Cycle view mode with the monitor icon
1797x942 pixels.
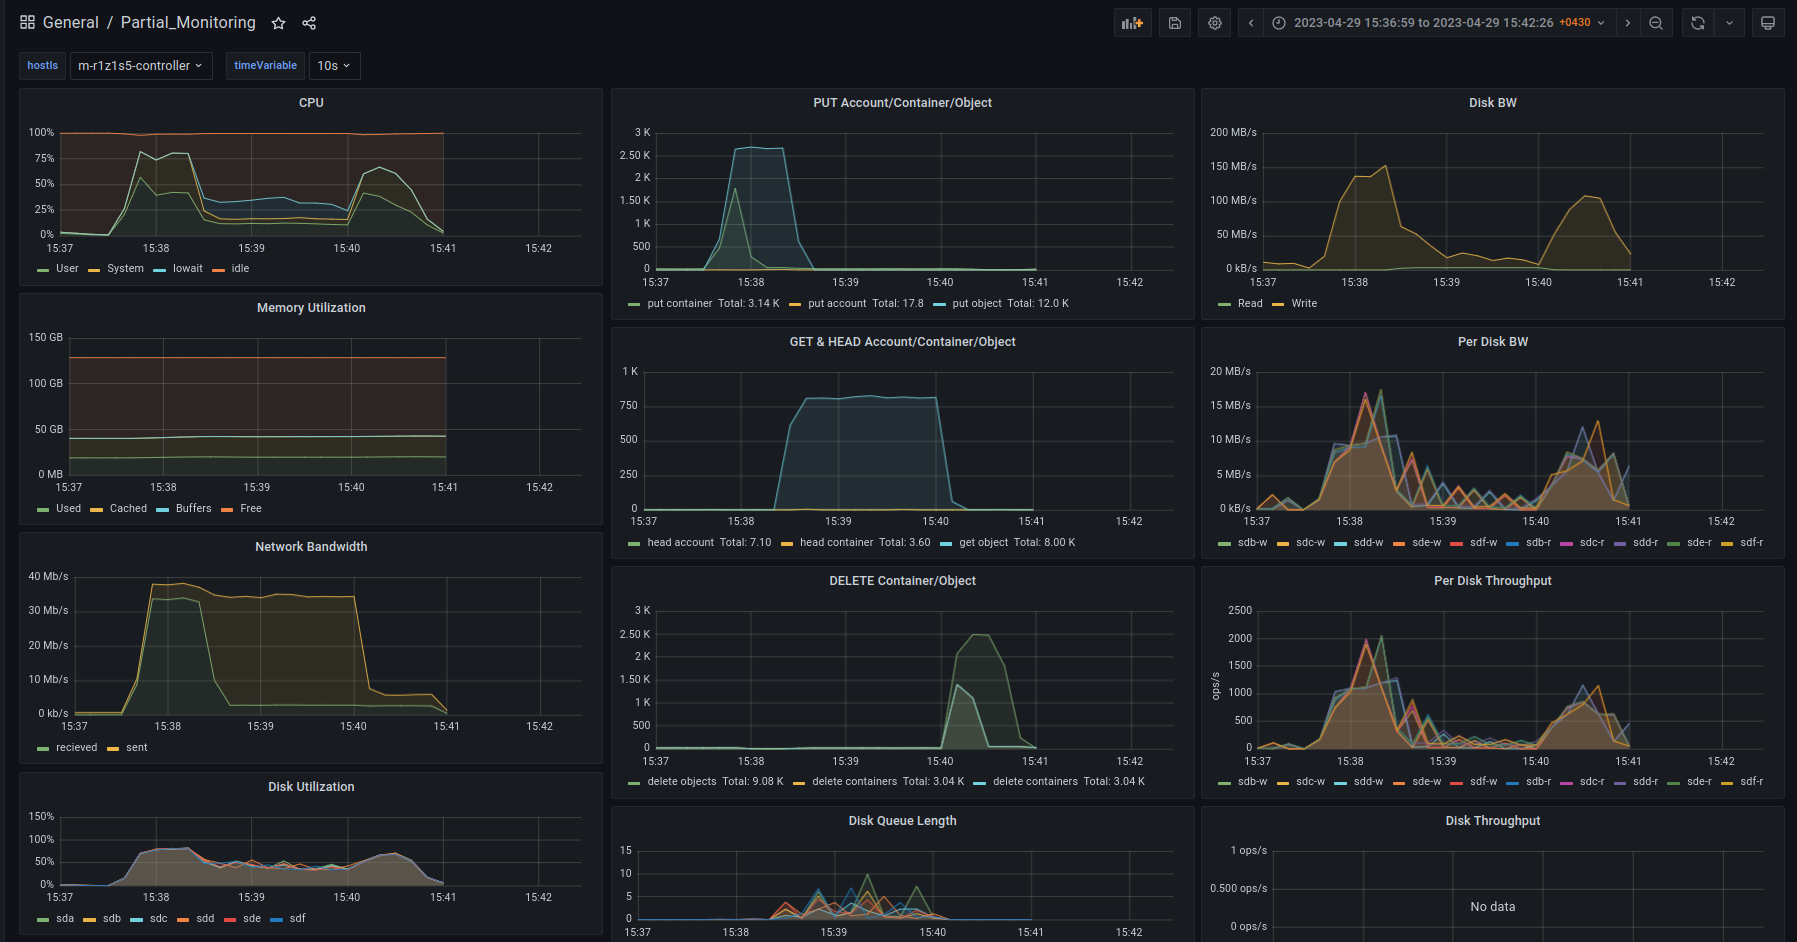click(1768, 23)
